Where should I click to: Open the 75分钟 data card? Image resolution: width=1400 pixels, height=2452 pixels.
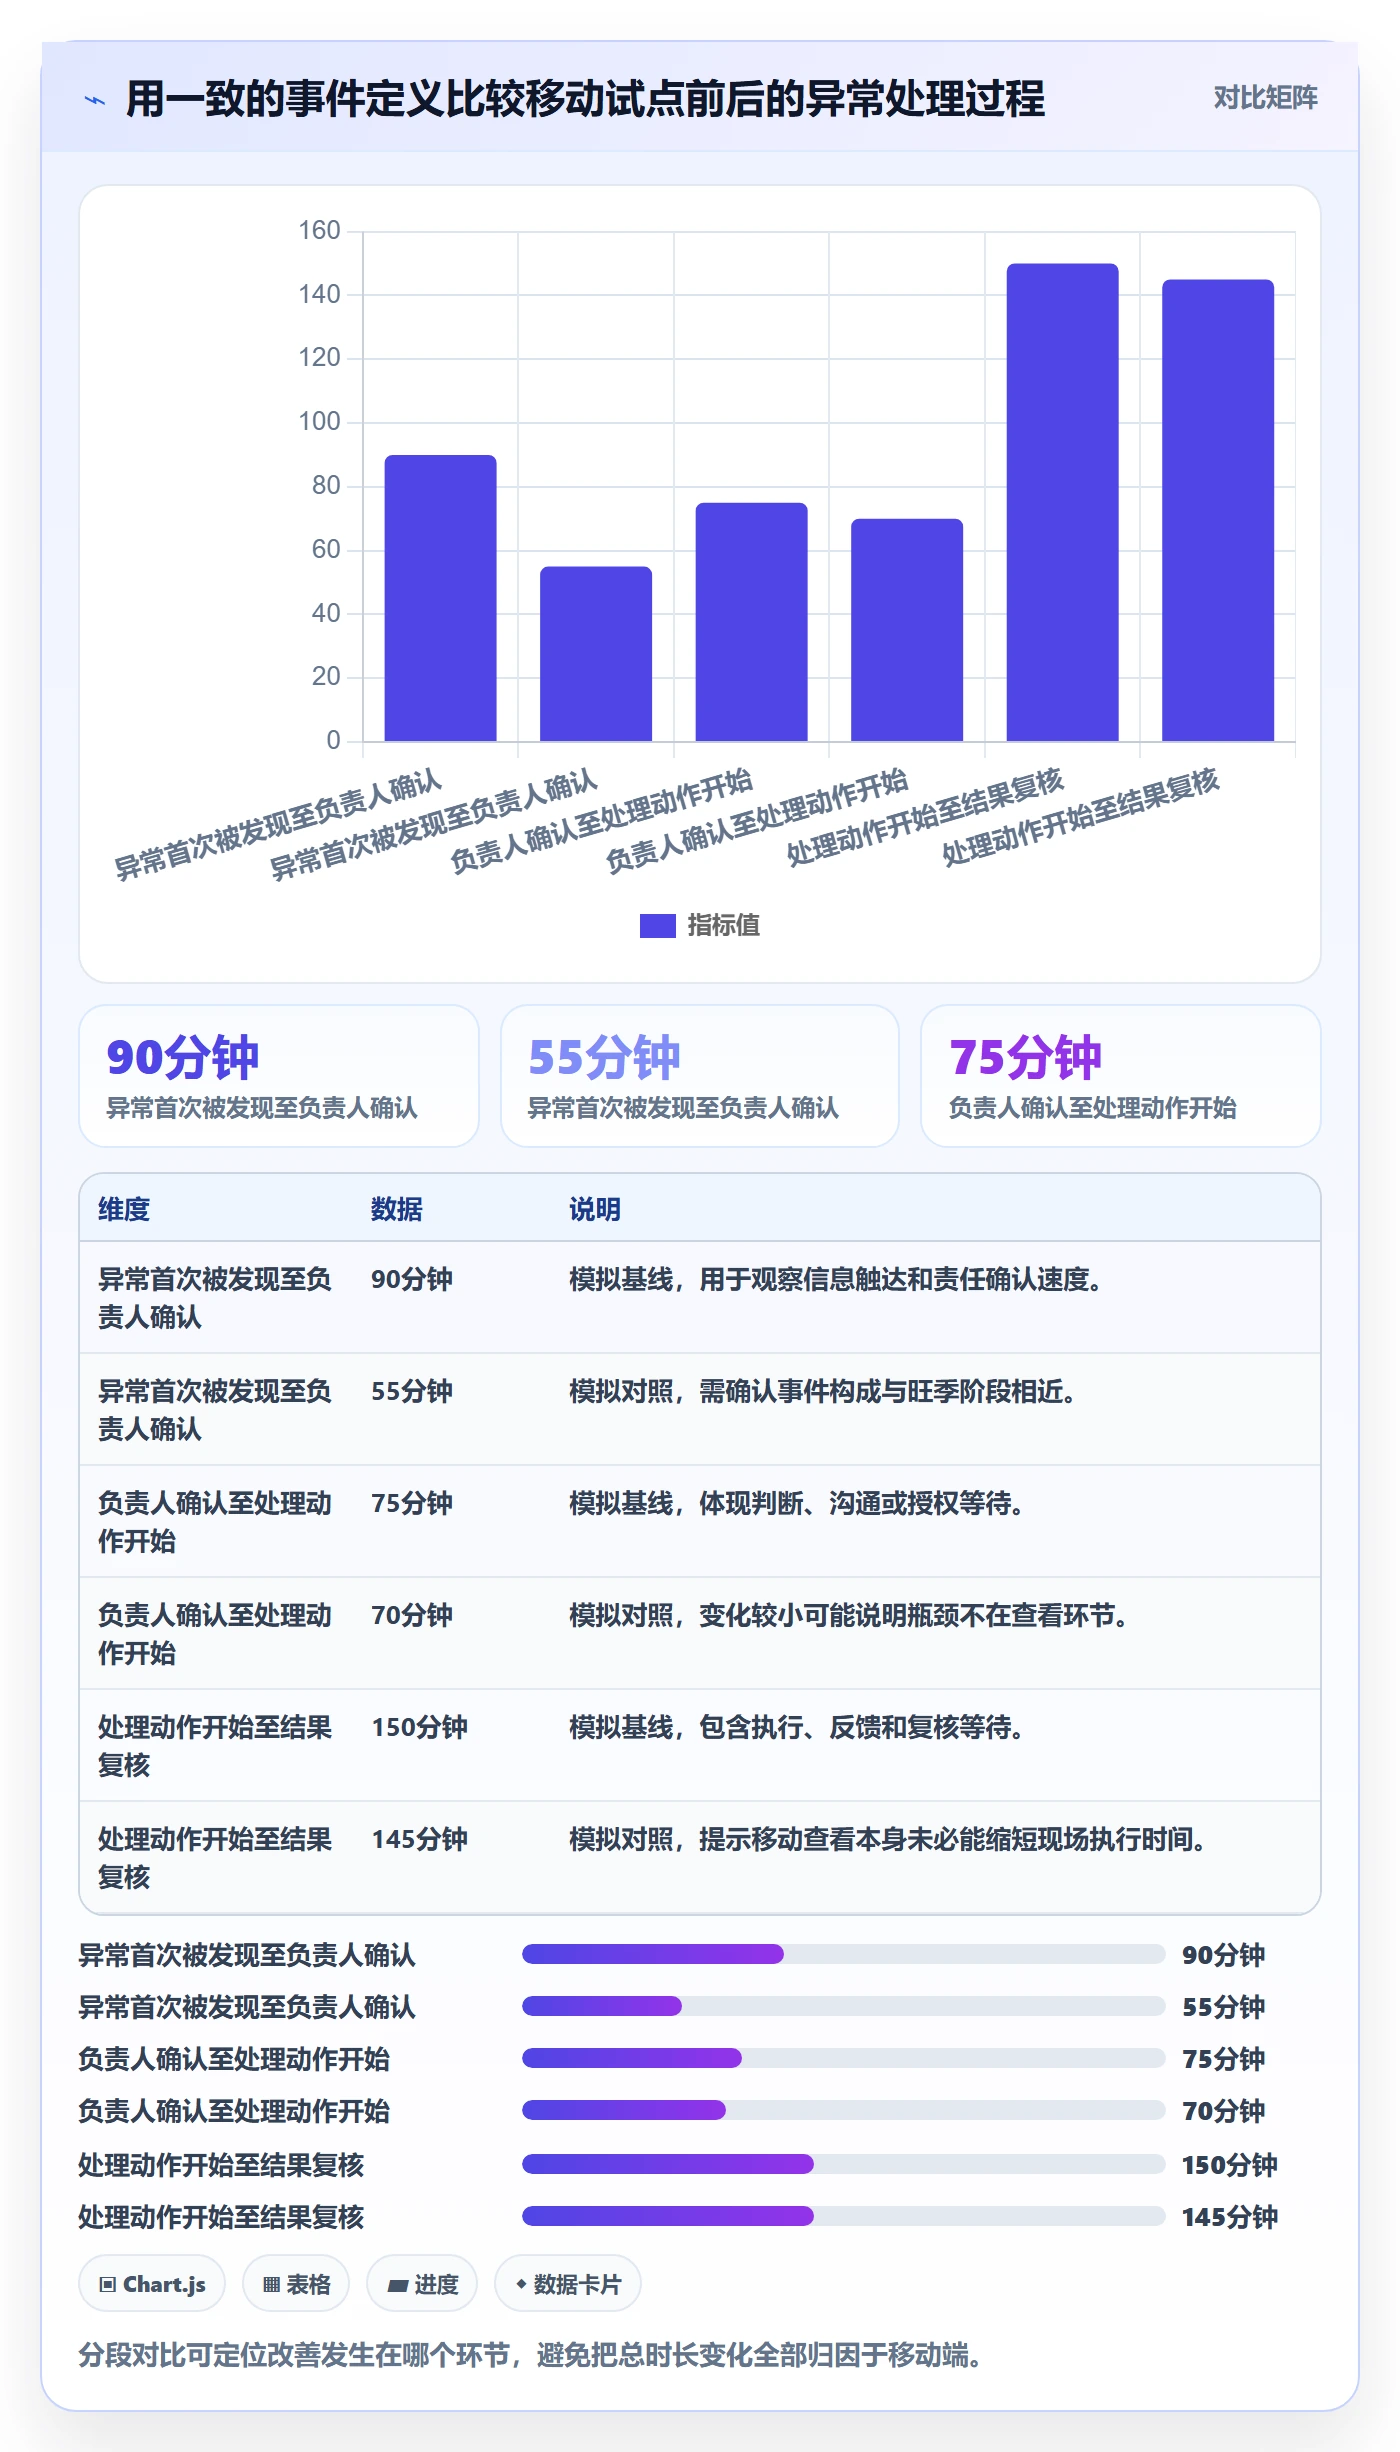click(x=1121, y=1076)
